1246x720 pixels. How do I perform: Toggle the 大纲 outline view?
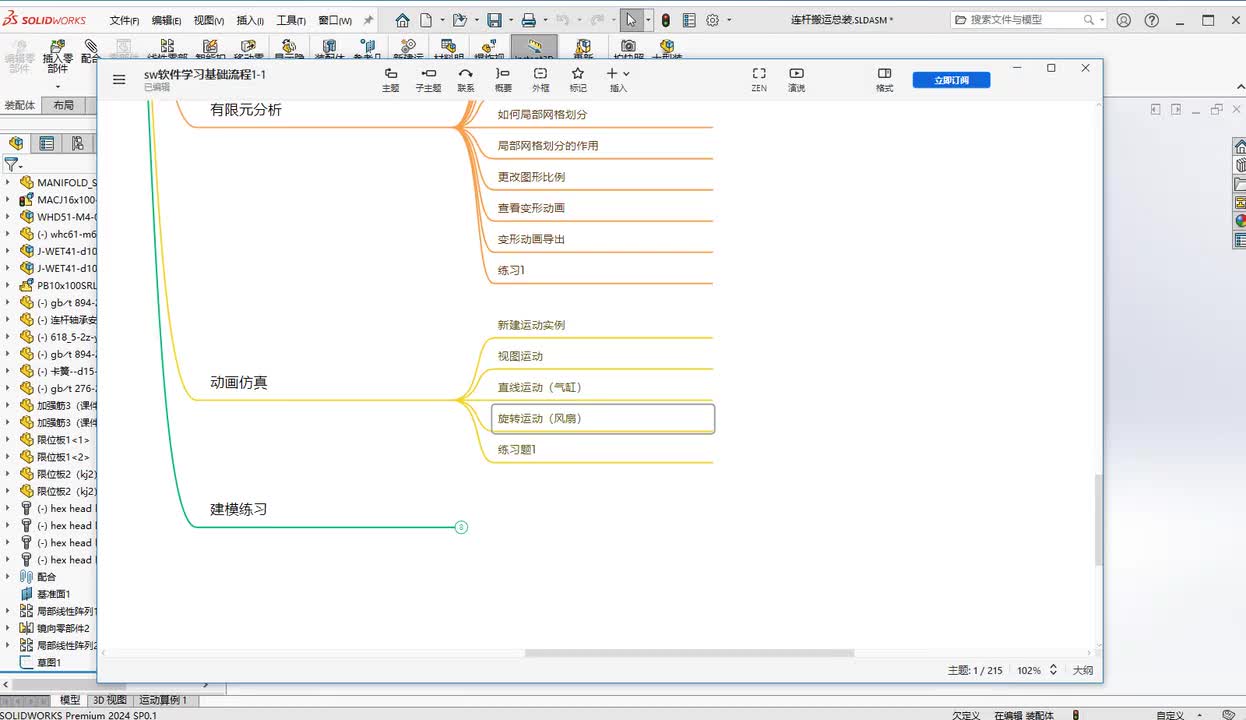(x=1082, y=670)
